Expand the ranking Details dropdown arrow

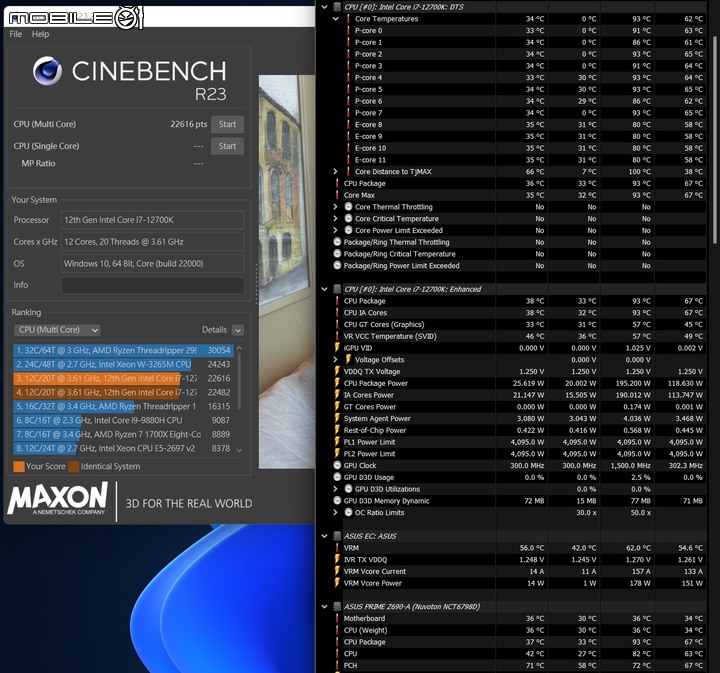pyautogui.click(x=238, y=330)
